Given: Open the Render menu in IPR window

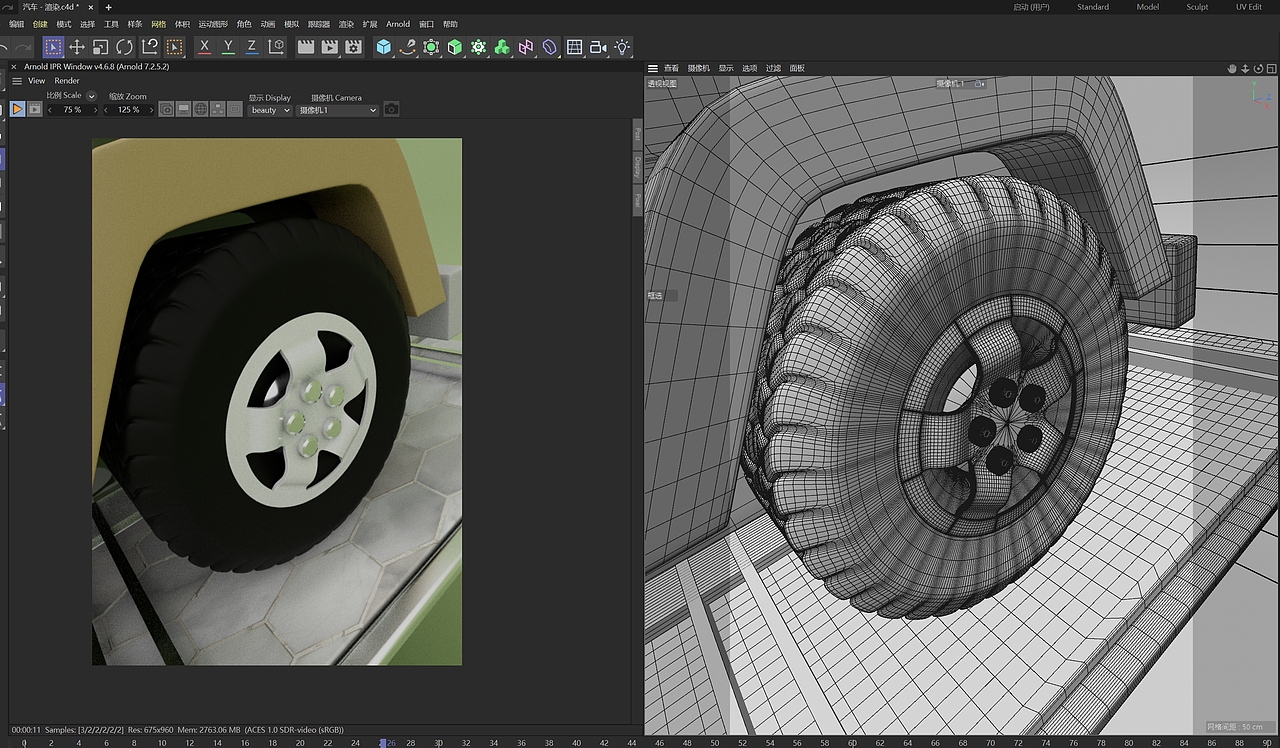Looking at the screenshot, I should click(x=67, y=81).
